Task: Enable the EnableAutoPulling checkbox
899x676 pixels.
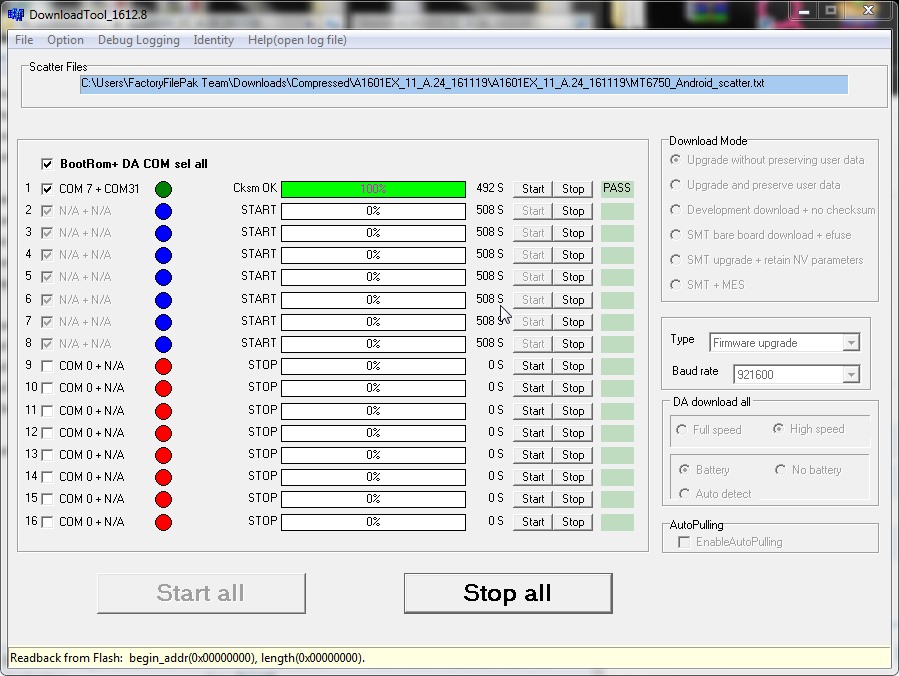Action: [x=684, y=542]
